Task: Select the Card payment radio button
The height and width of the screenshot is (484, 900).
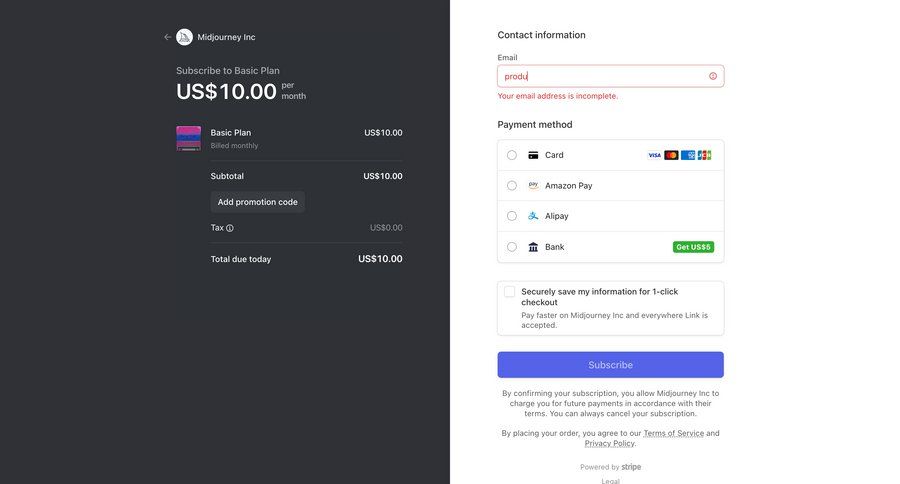Action: [512, 155]
